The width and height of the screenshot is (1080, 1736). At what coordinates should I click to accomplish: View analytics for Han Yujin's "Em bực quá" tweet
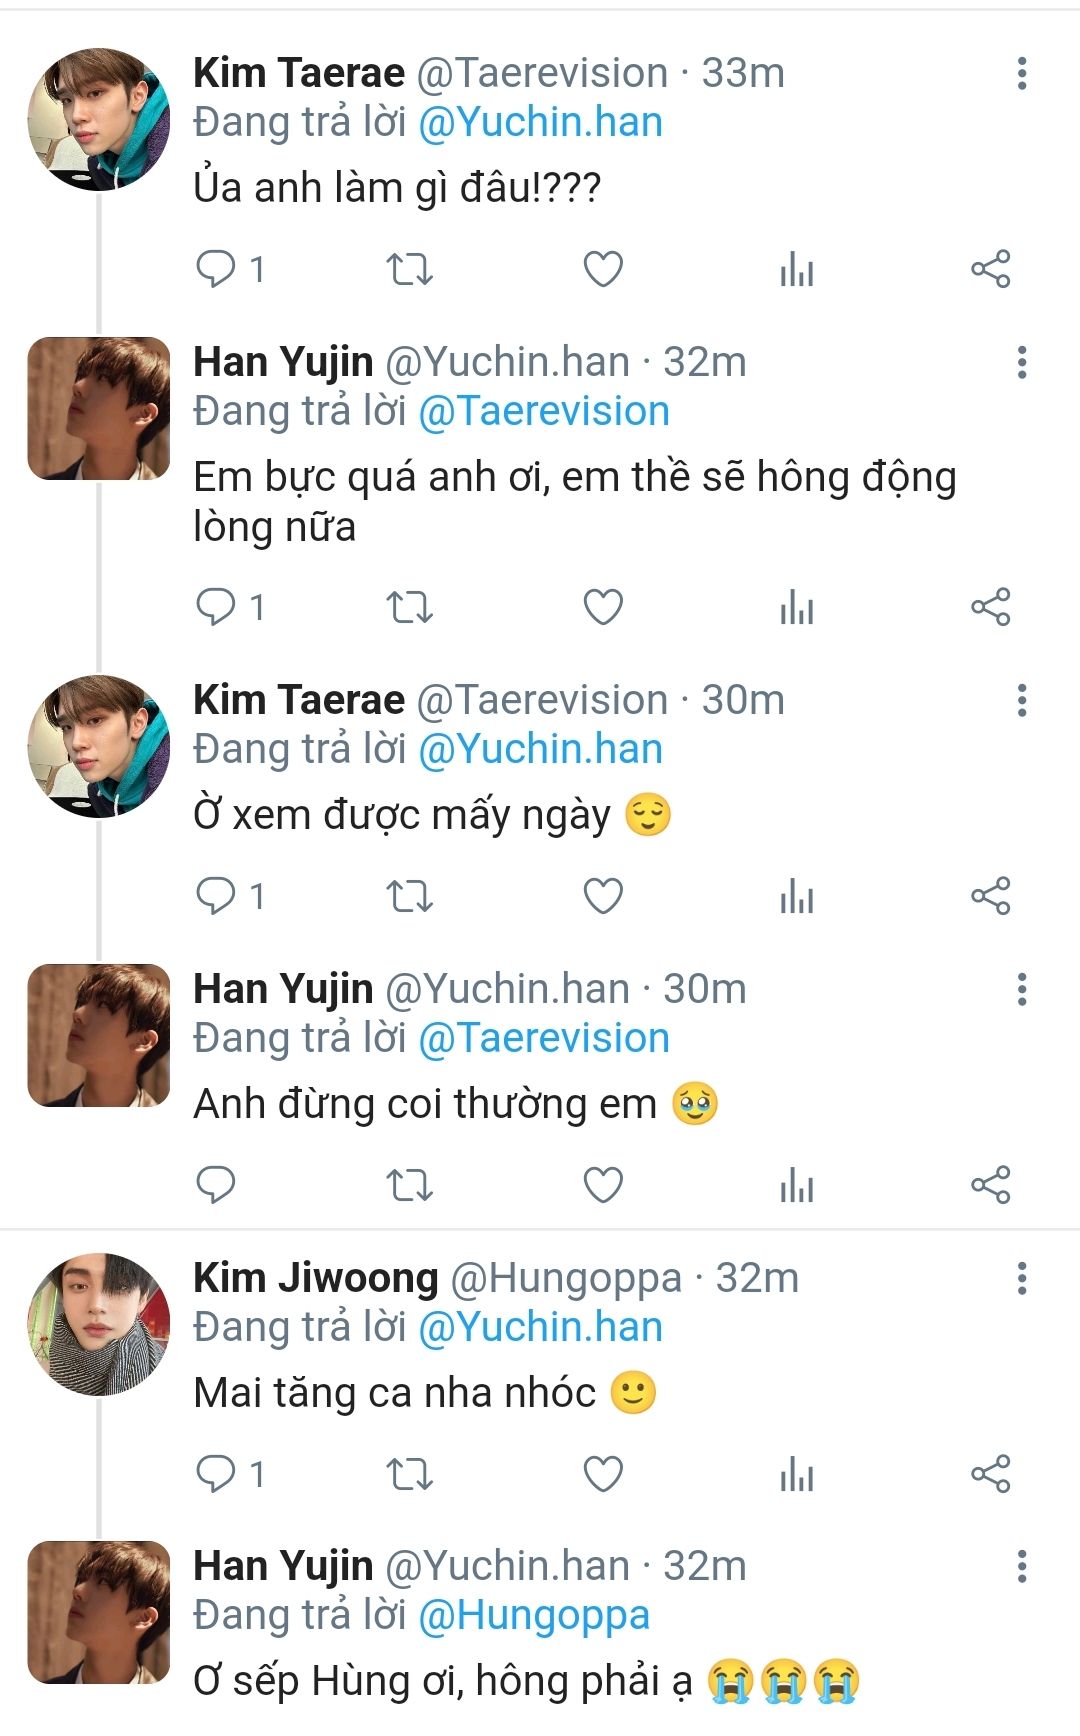[797, 607]
